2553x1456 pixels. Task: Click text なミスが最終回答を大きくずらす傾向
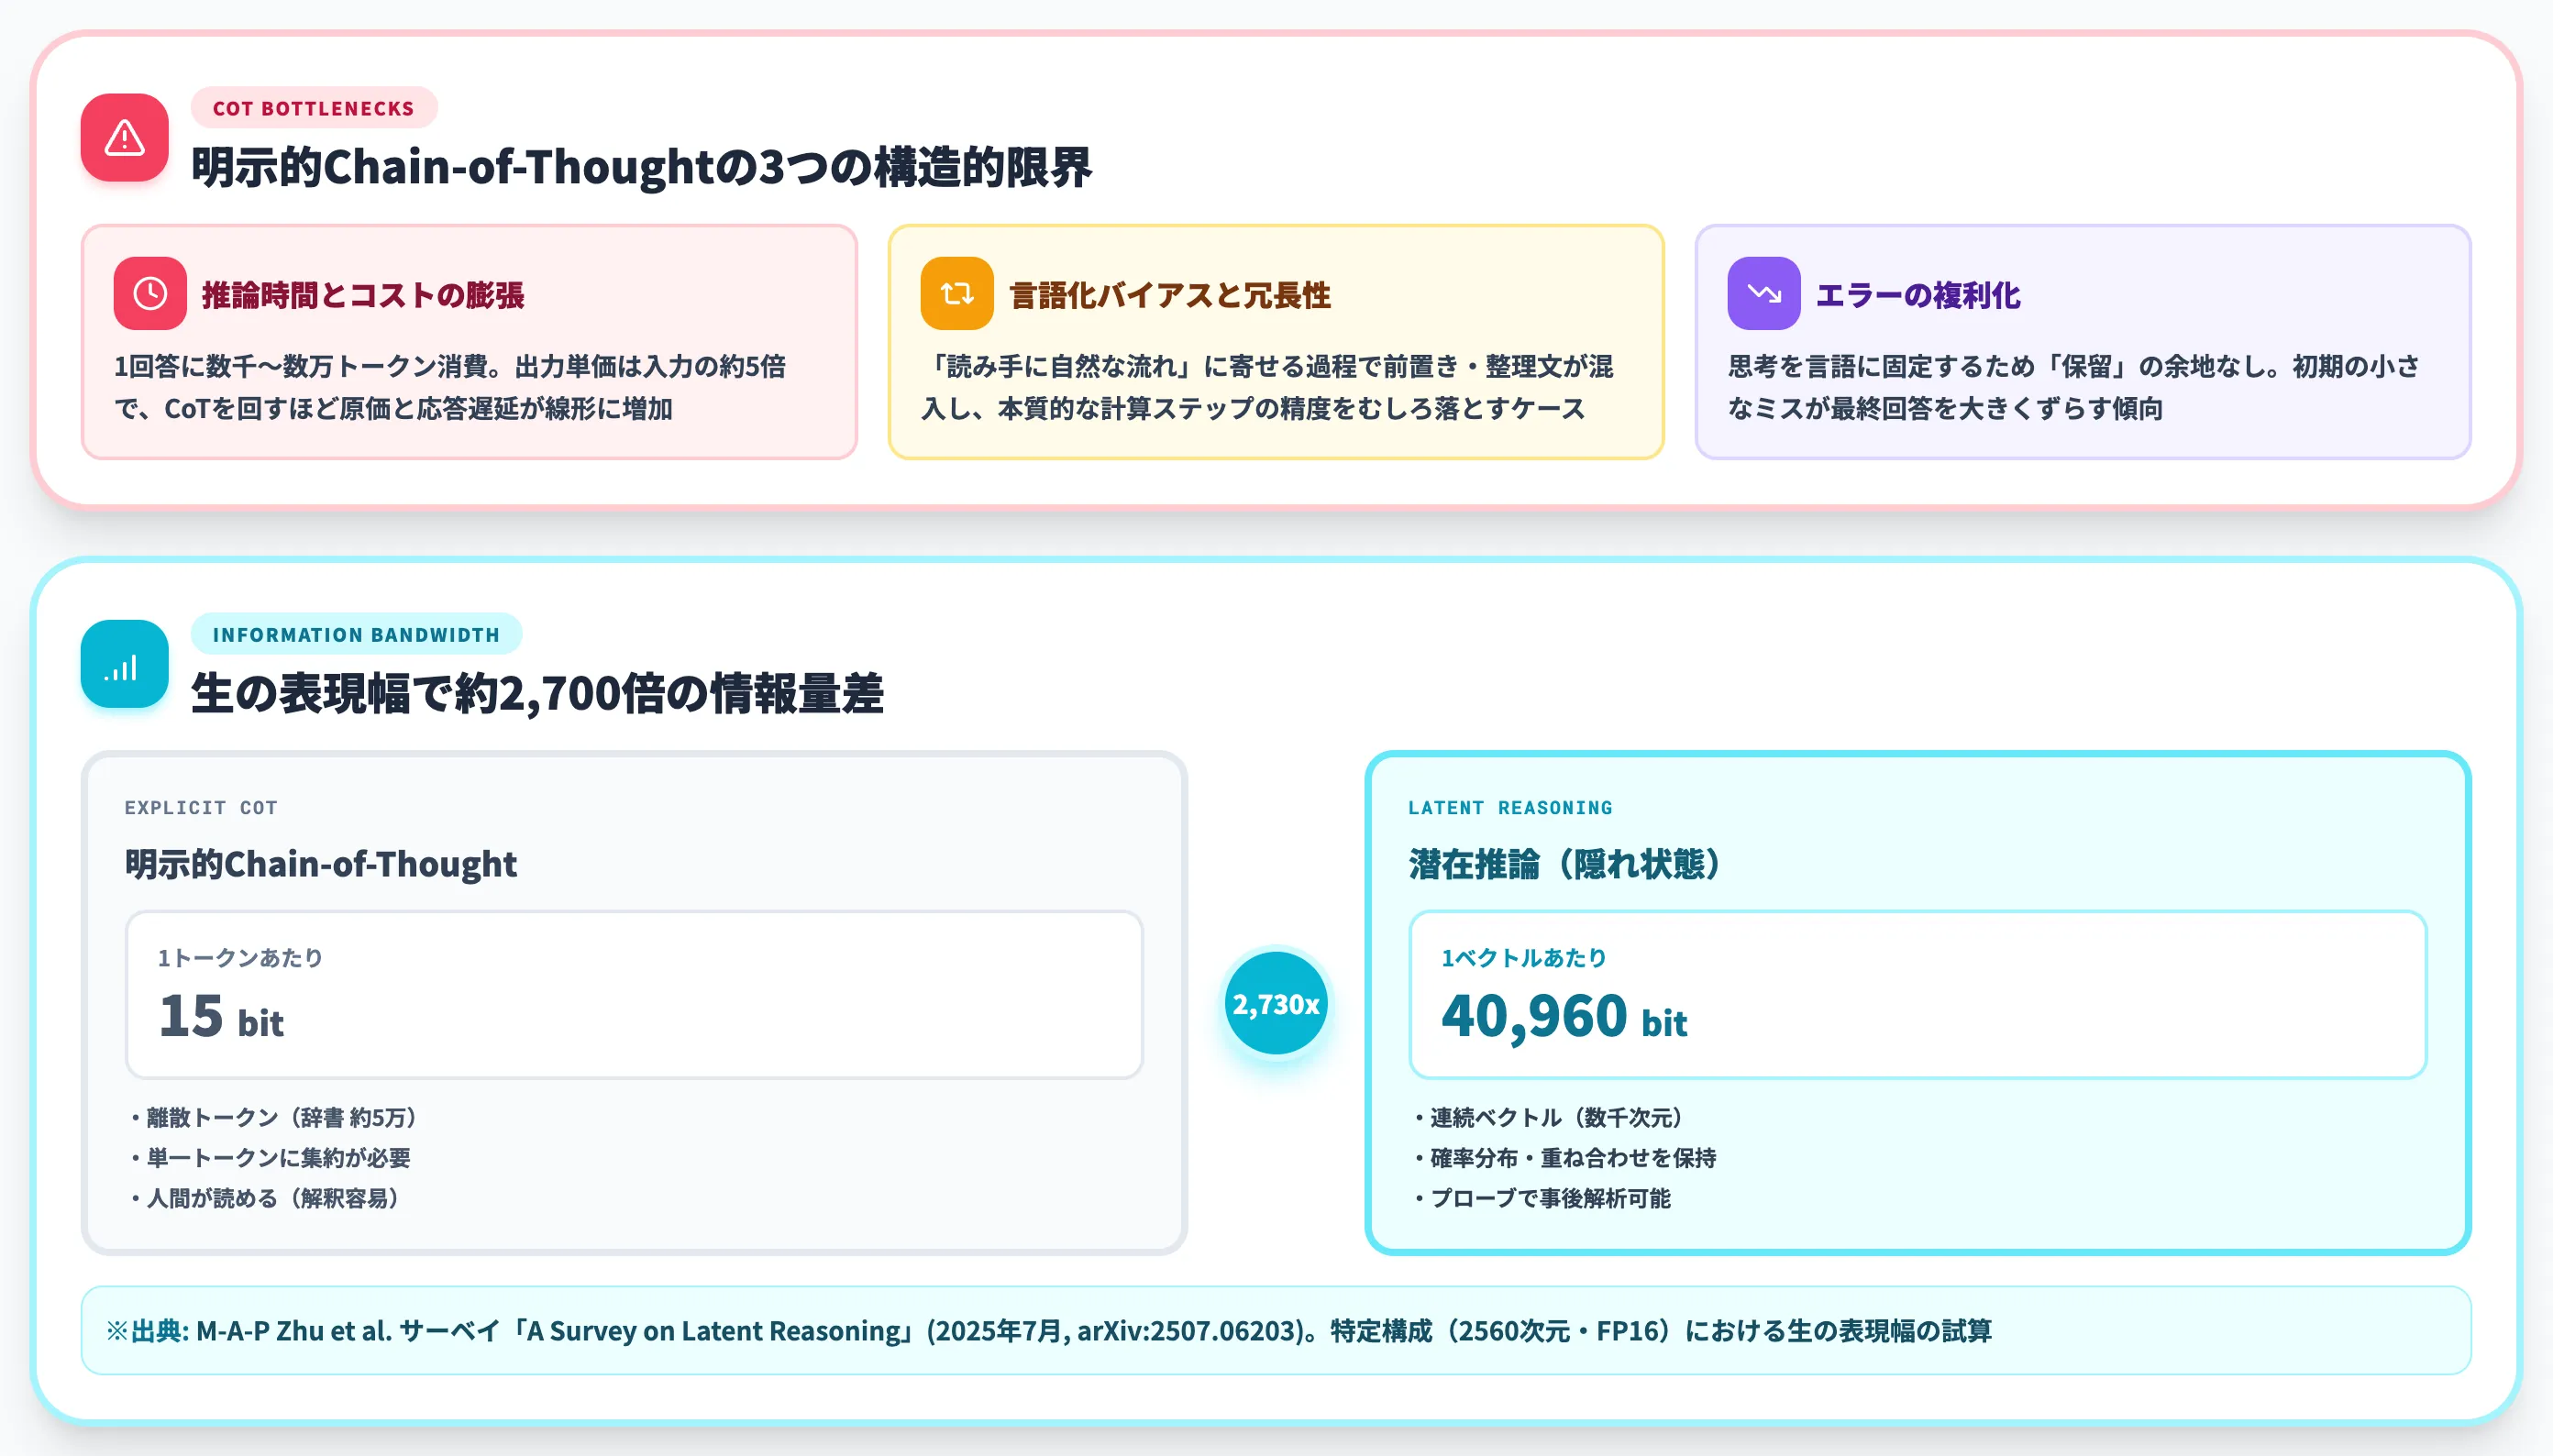1945,408
